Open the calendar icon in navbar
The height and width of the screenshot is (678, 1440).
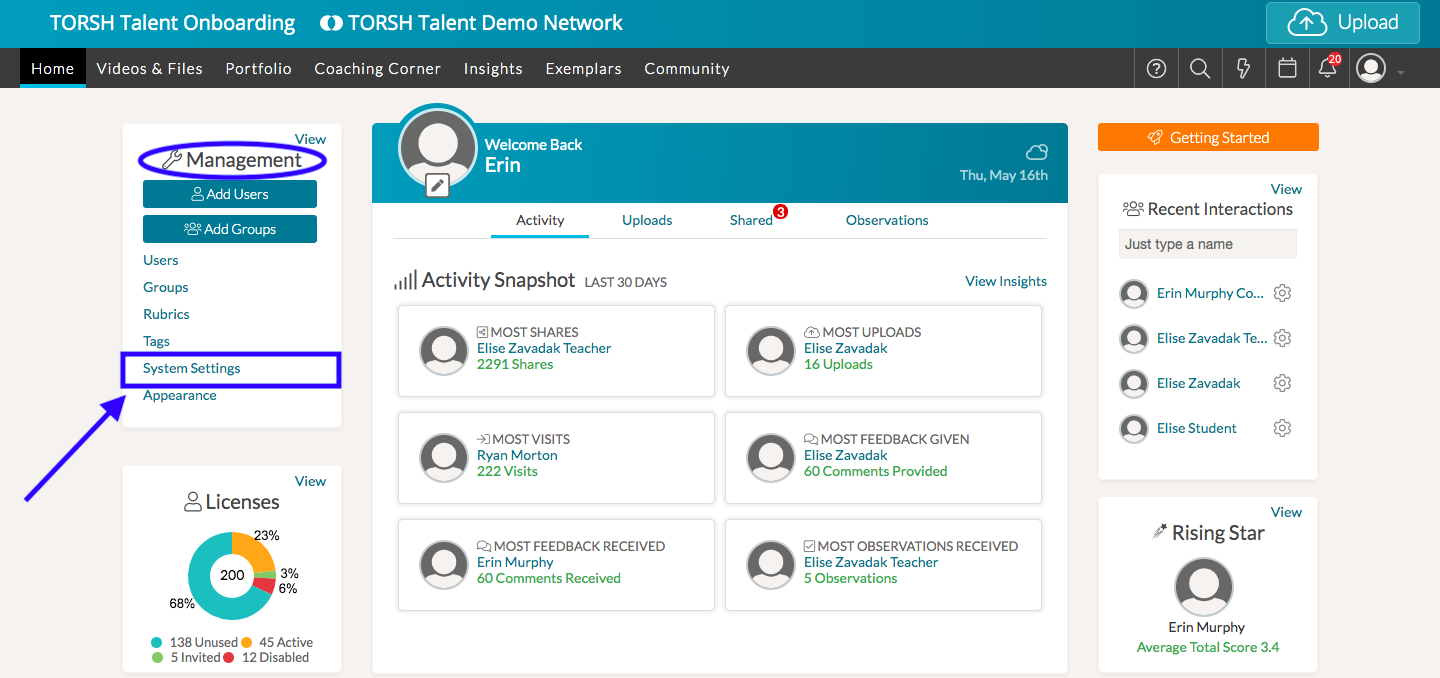point(1288,69)
